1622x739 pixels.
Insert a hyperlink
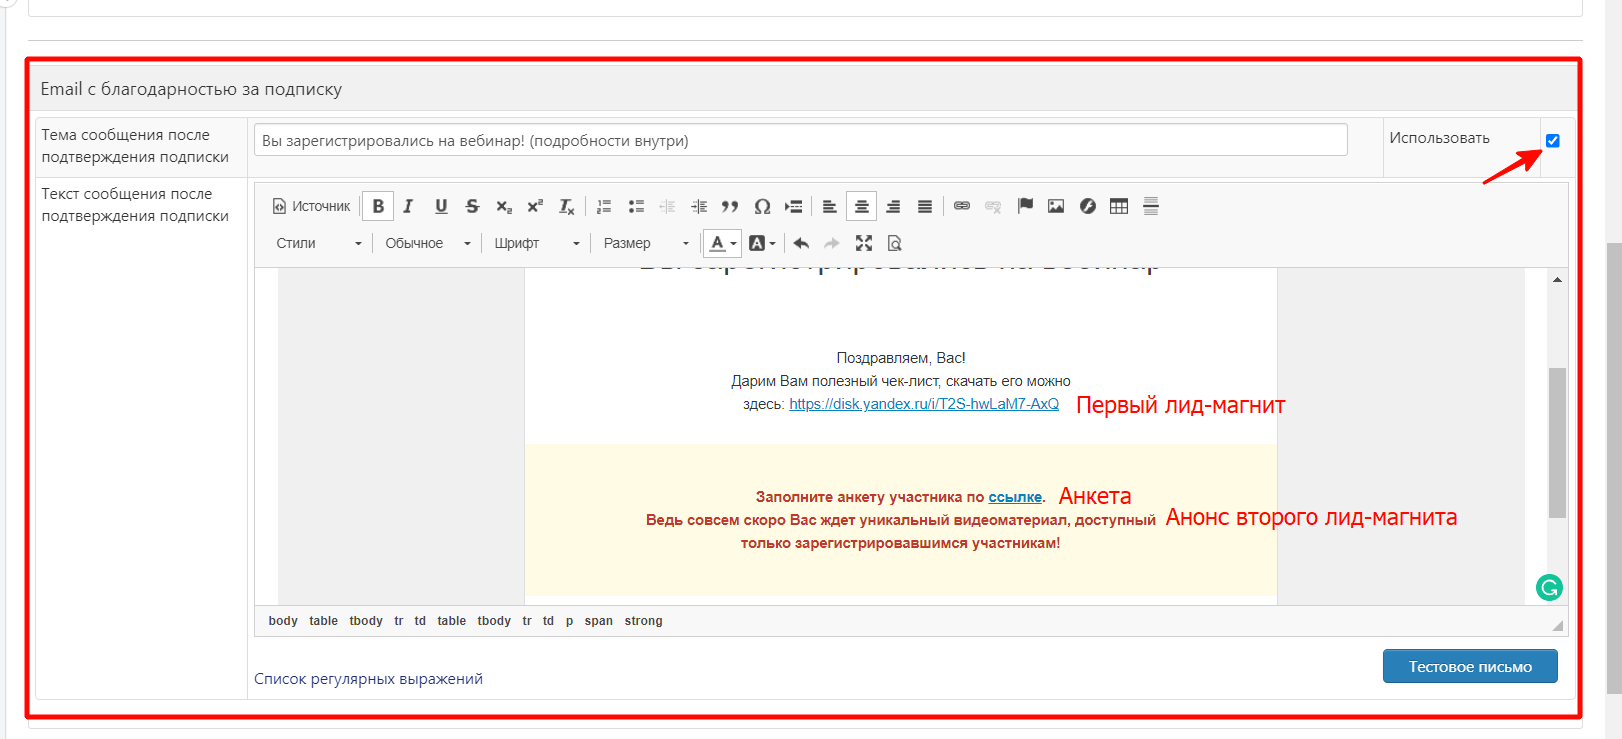tap(962, 206)
